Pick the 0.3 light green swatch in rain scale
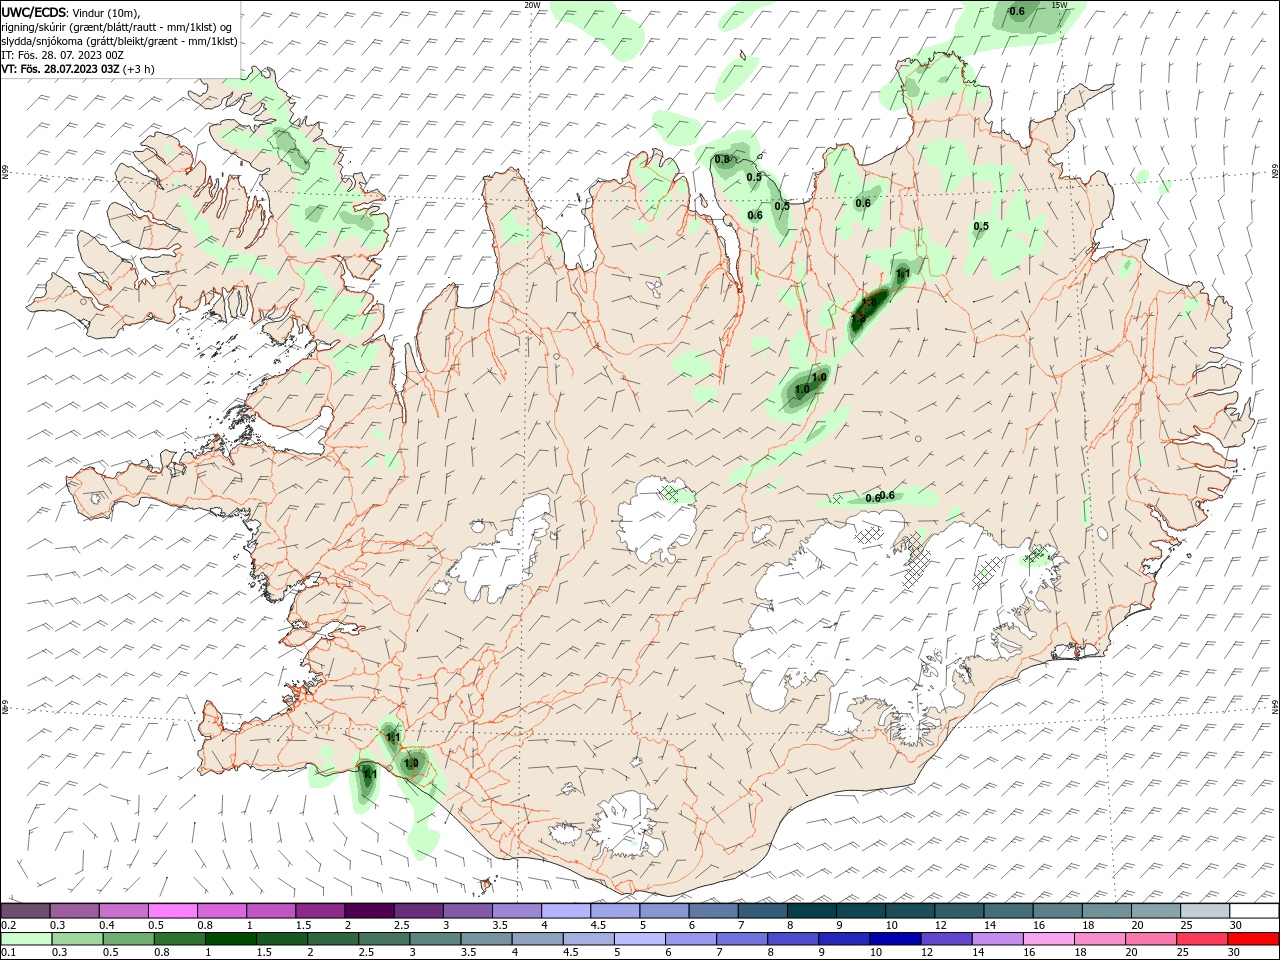 pyautogui.click(x=77, y=939)
